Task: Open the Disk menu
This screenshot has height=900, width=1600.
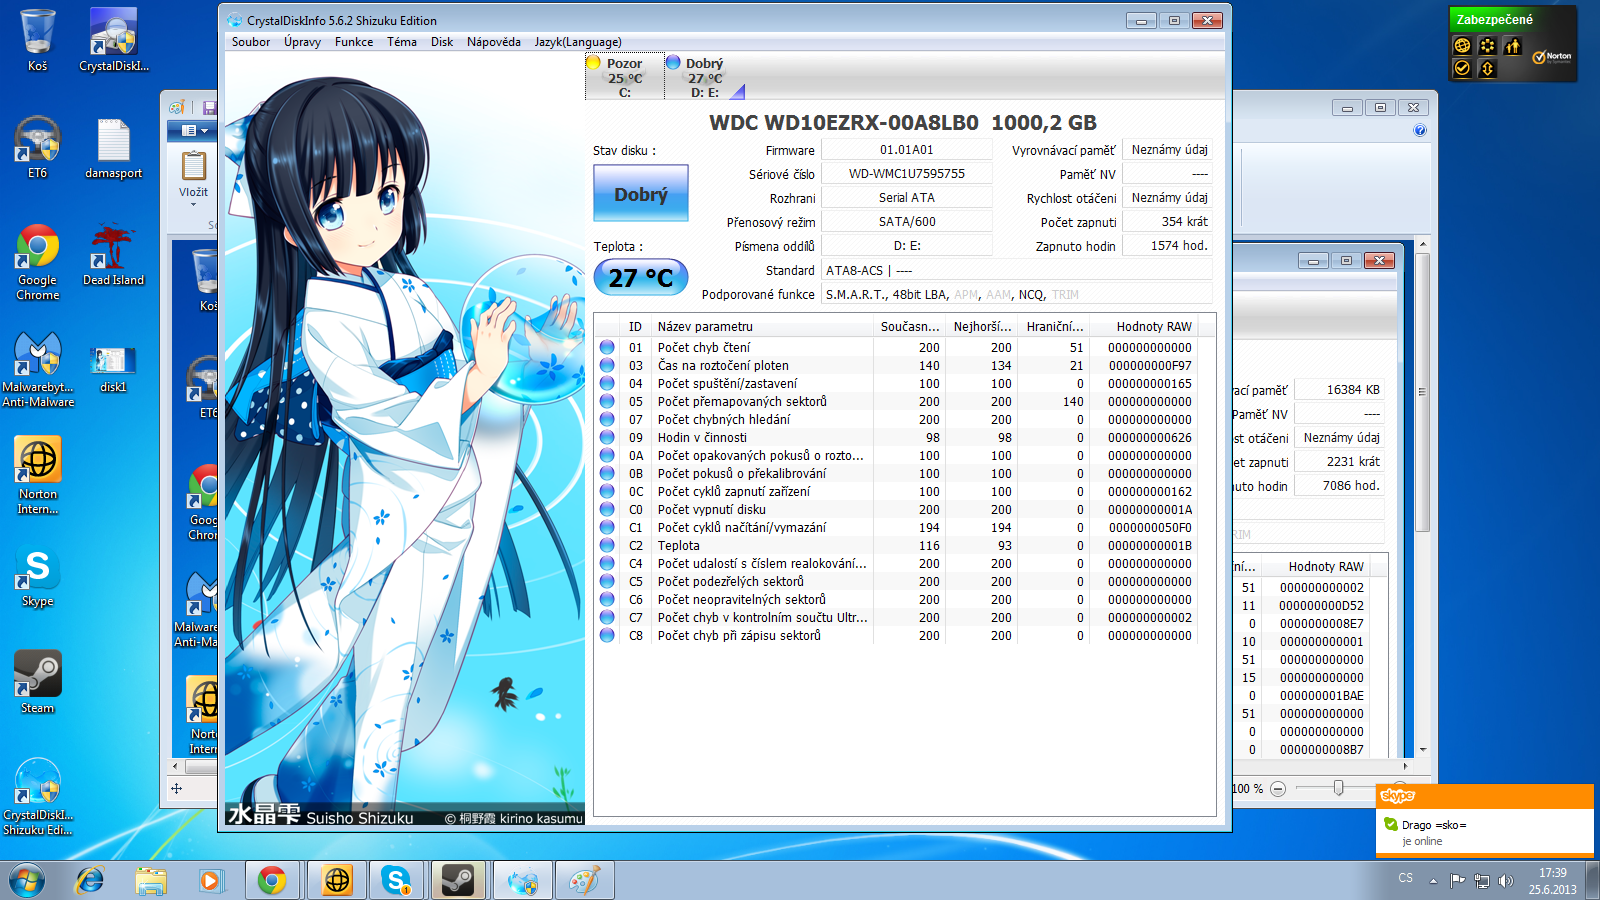Action: pos(442,42)
